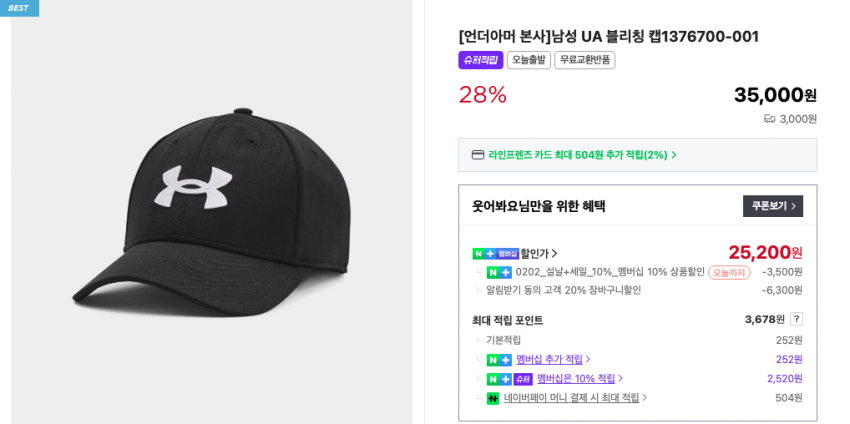Click the 슈퍼 badge in 10% 적립 row

click(x=523, y=379)
